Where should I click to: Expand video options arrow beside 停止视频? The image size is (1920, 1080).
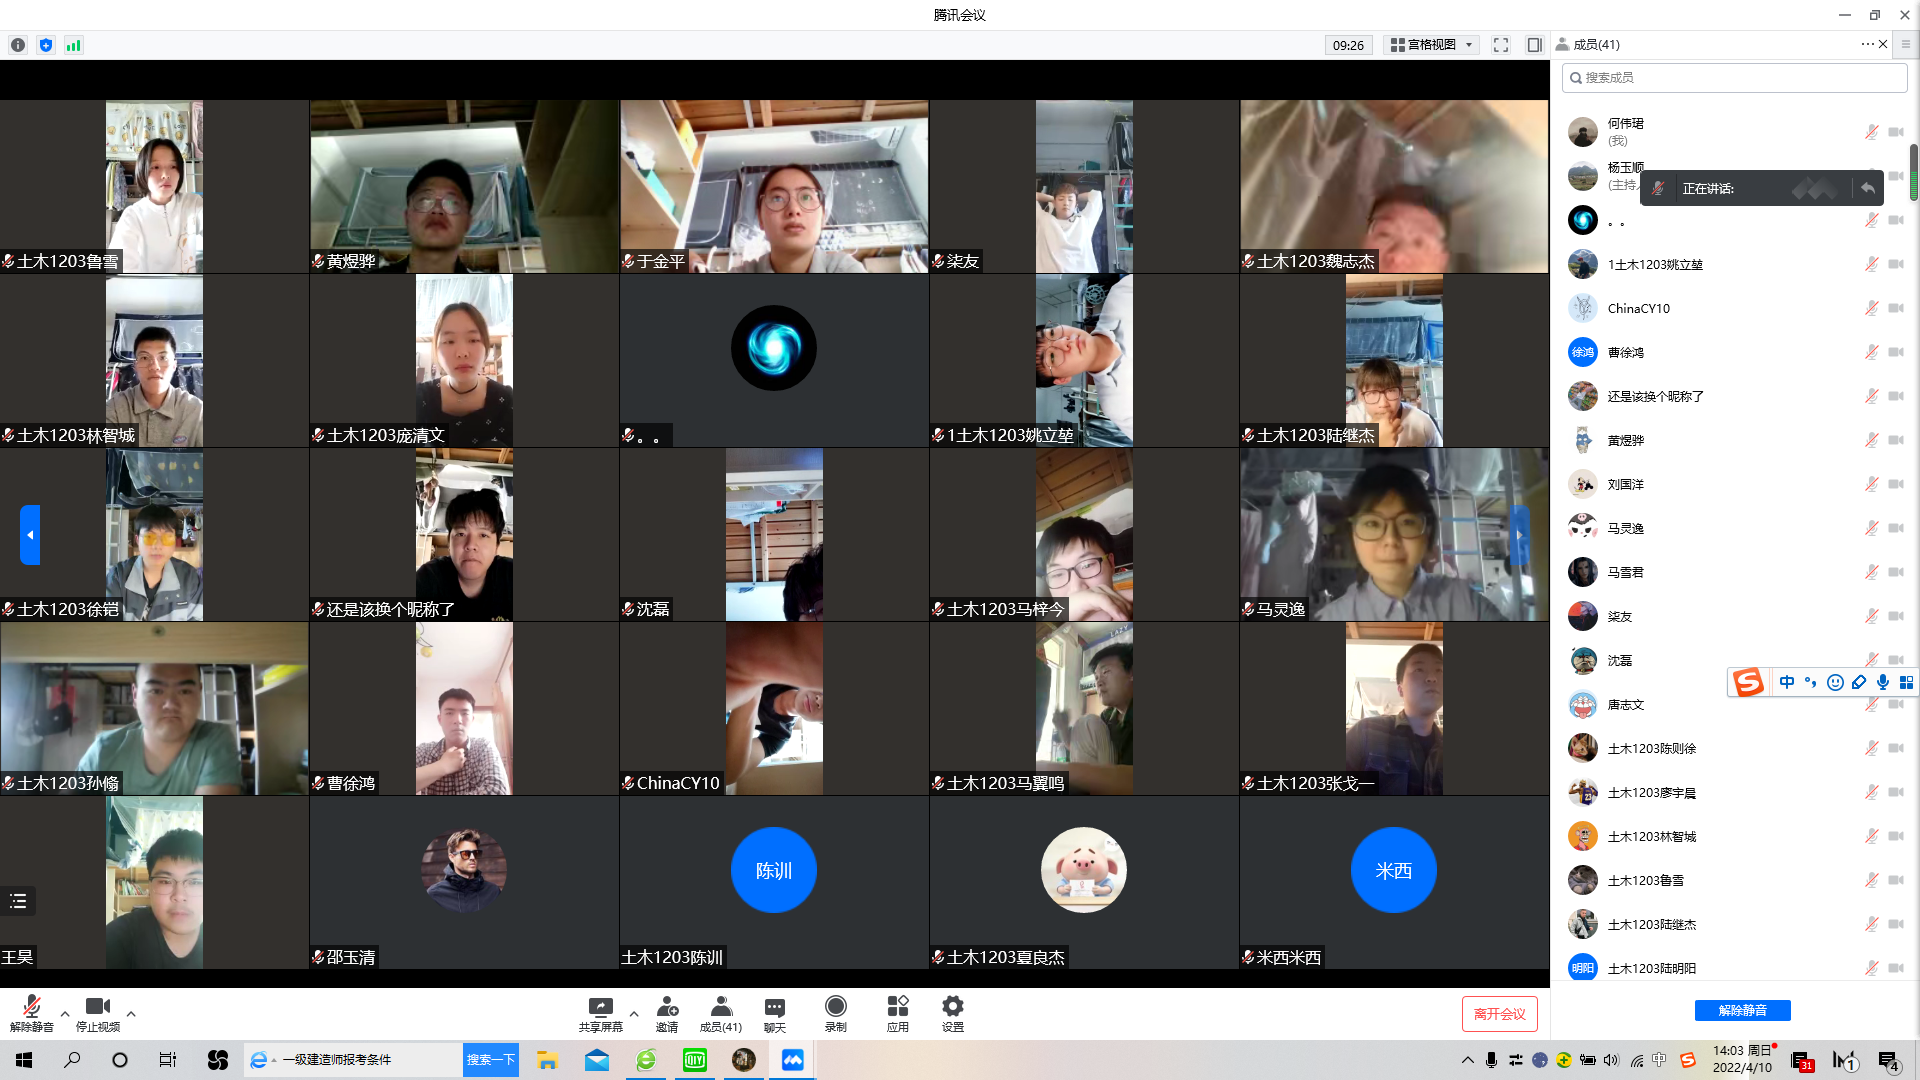(131, 1013)
